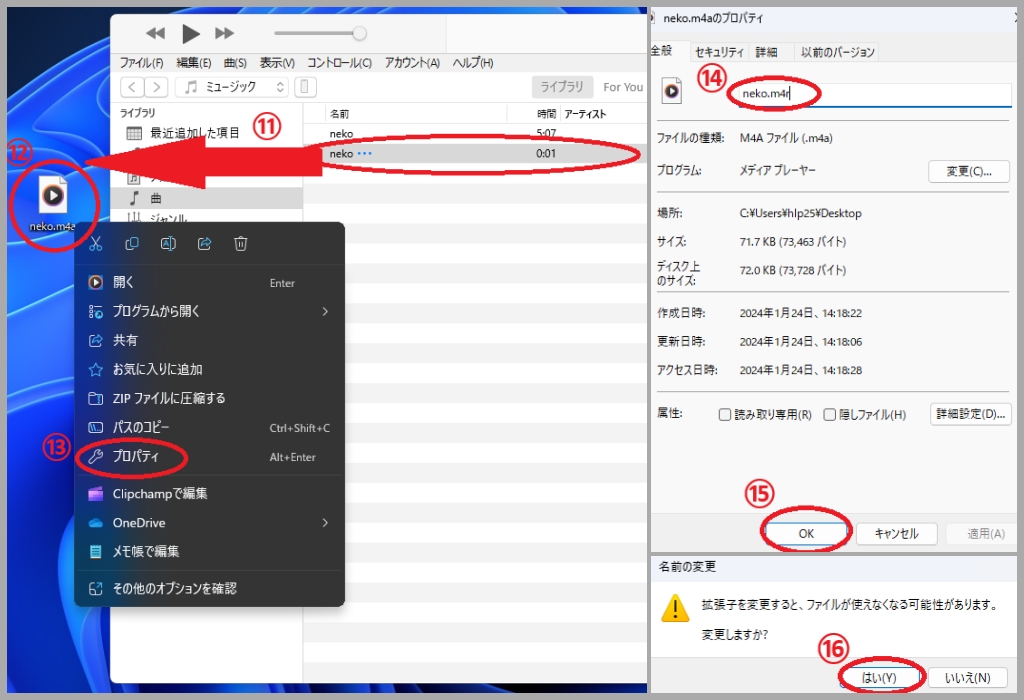
Task: Select the neko song lasting 5:07
Action: pos(475,133)
